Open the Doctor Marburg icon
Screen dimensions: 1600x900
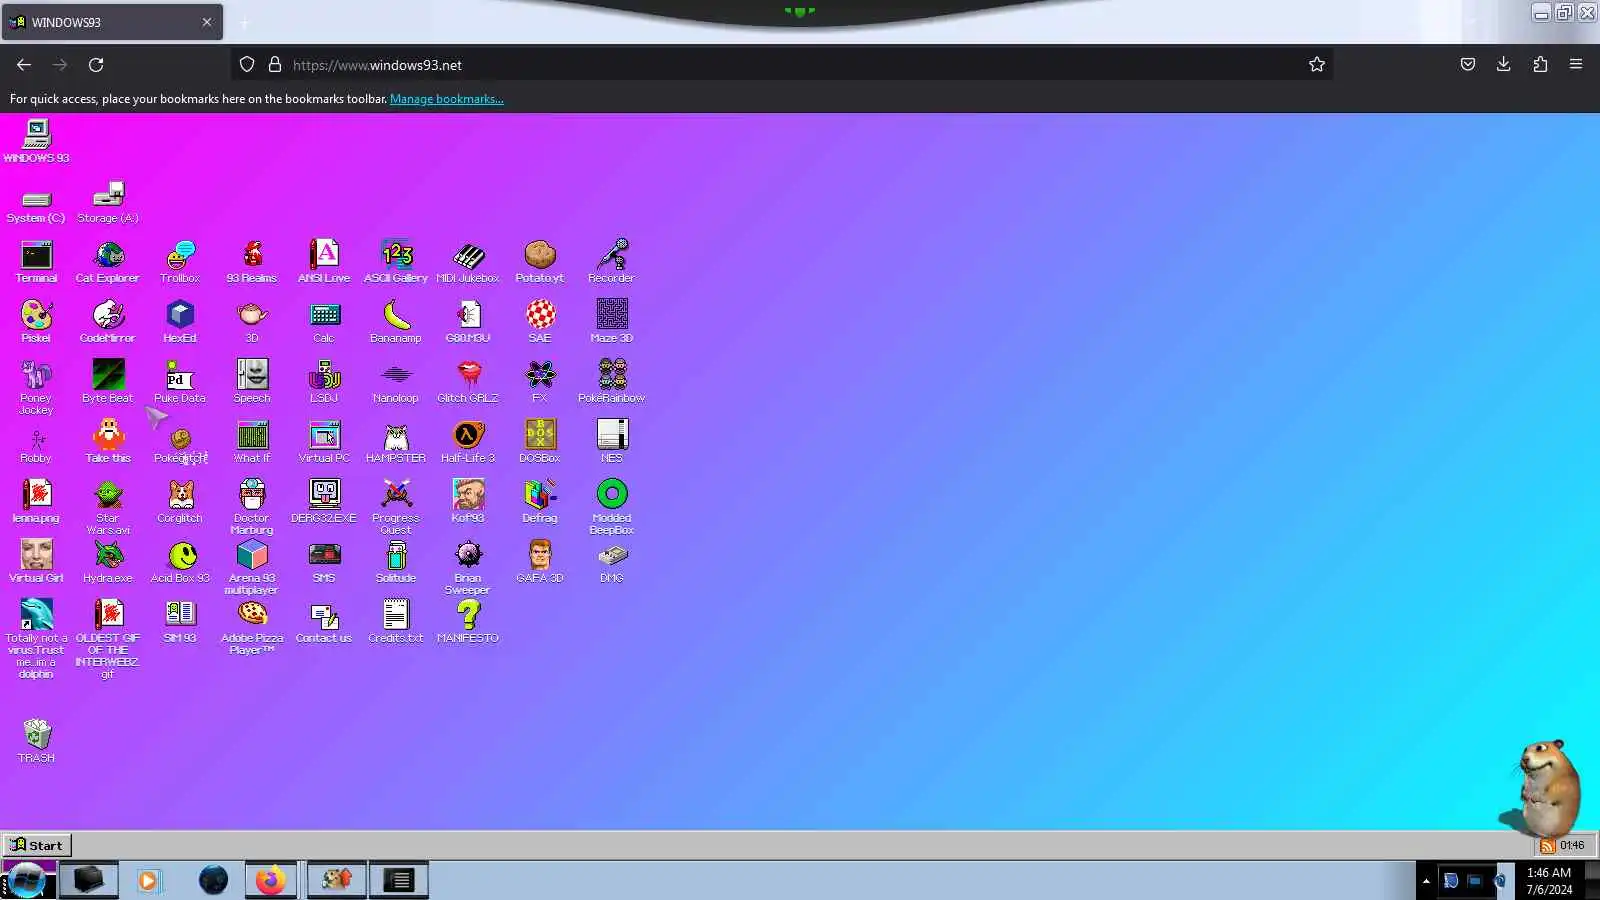coord(252,508)
